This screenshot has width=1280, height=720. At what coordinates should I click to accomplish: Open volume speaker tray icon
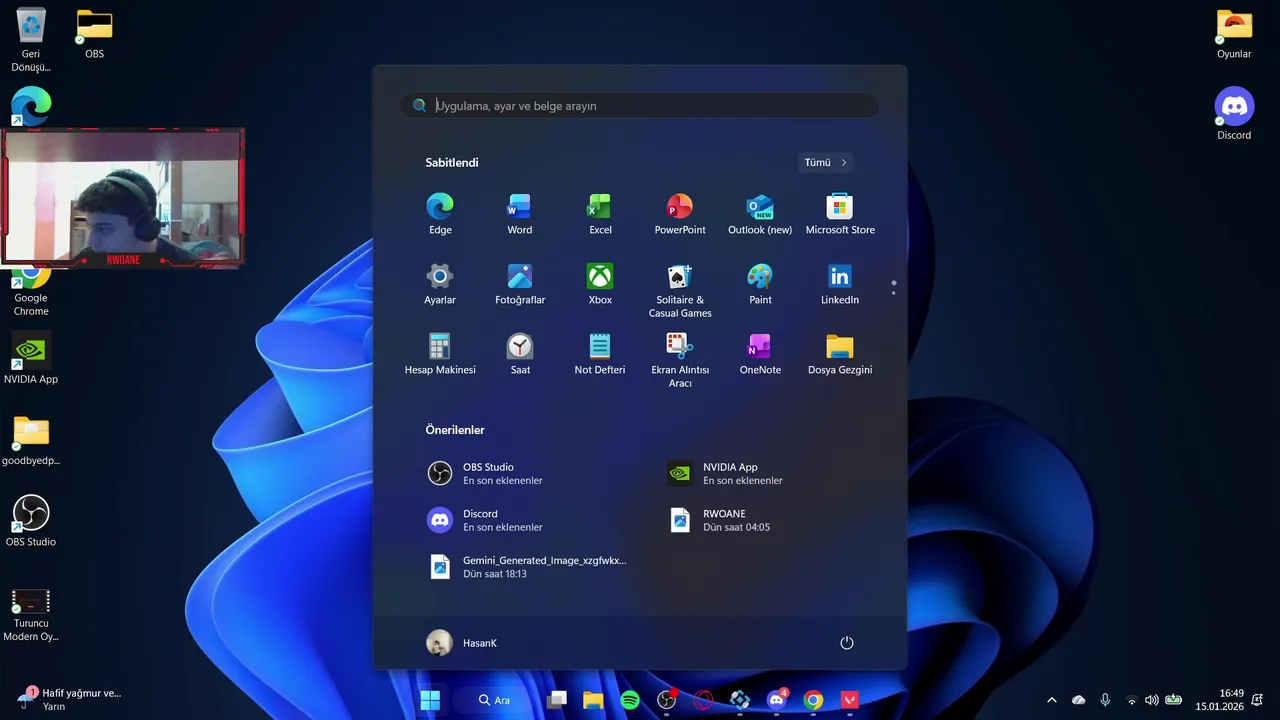point(1152,700)
